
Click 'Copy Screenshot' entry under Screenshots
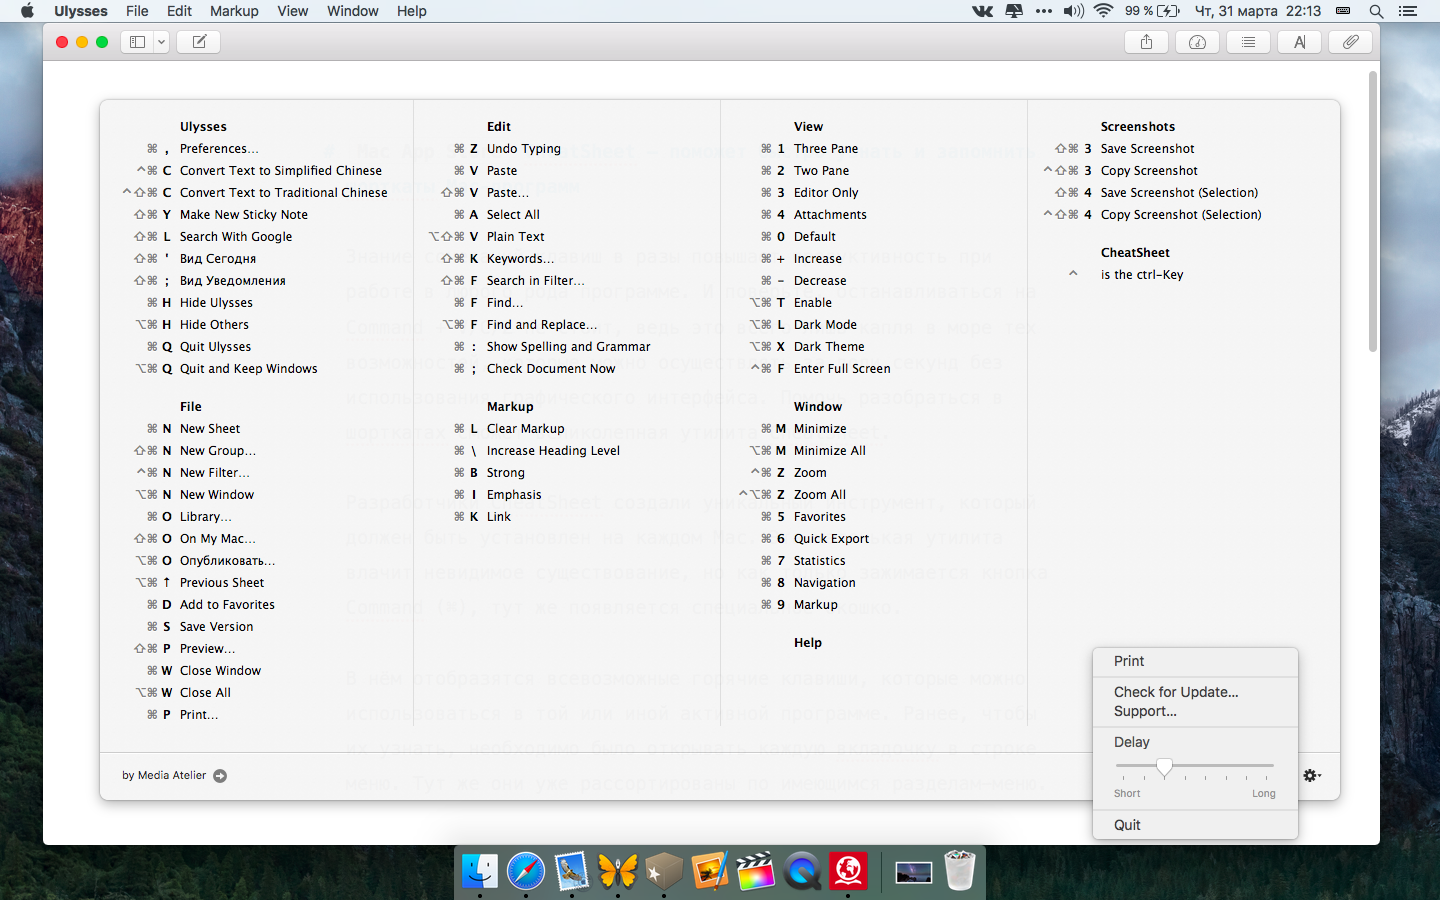point(1149,171)
